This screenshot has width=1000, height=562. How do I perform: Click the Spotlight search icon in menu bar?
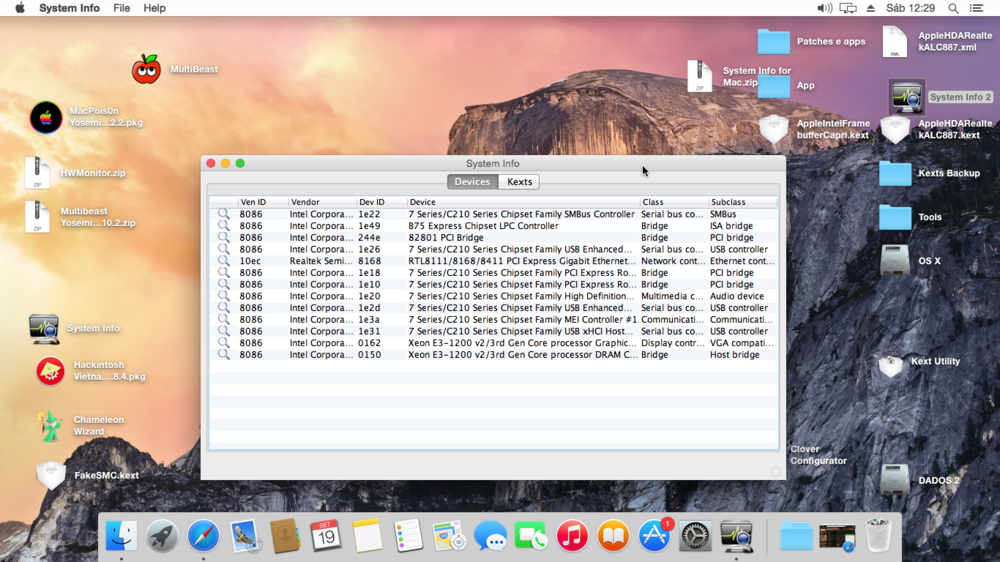[x=953, y=8]
